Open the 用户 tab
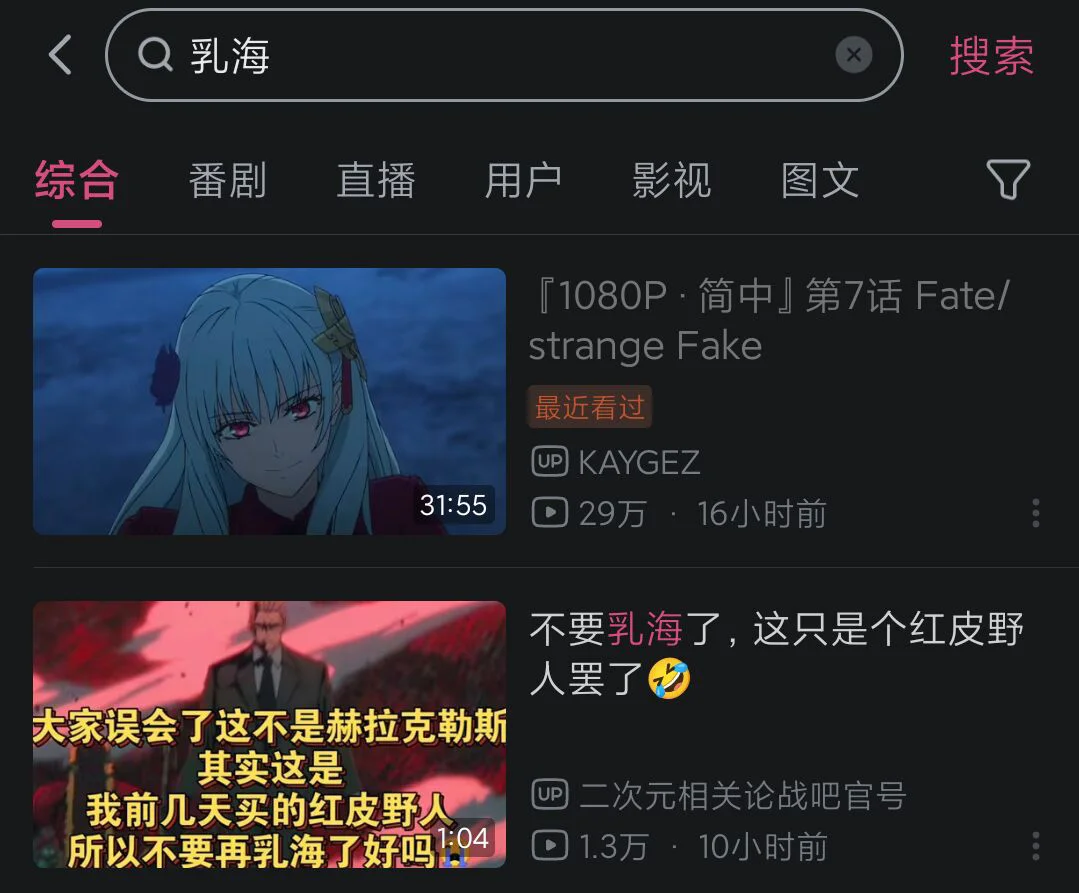Viewport: 1079px width, 893px height. point(523,180)
